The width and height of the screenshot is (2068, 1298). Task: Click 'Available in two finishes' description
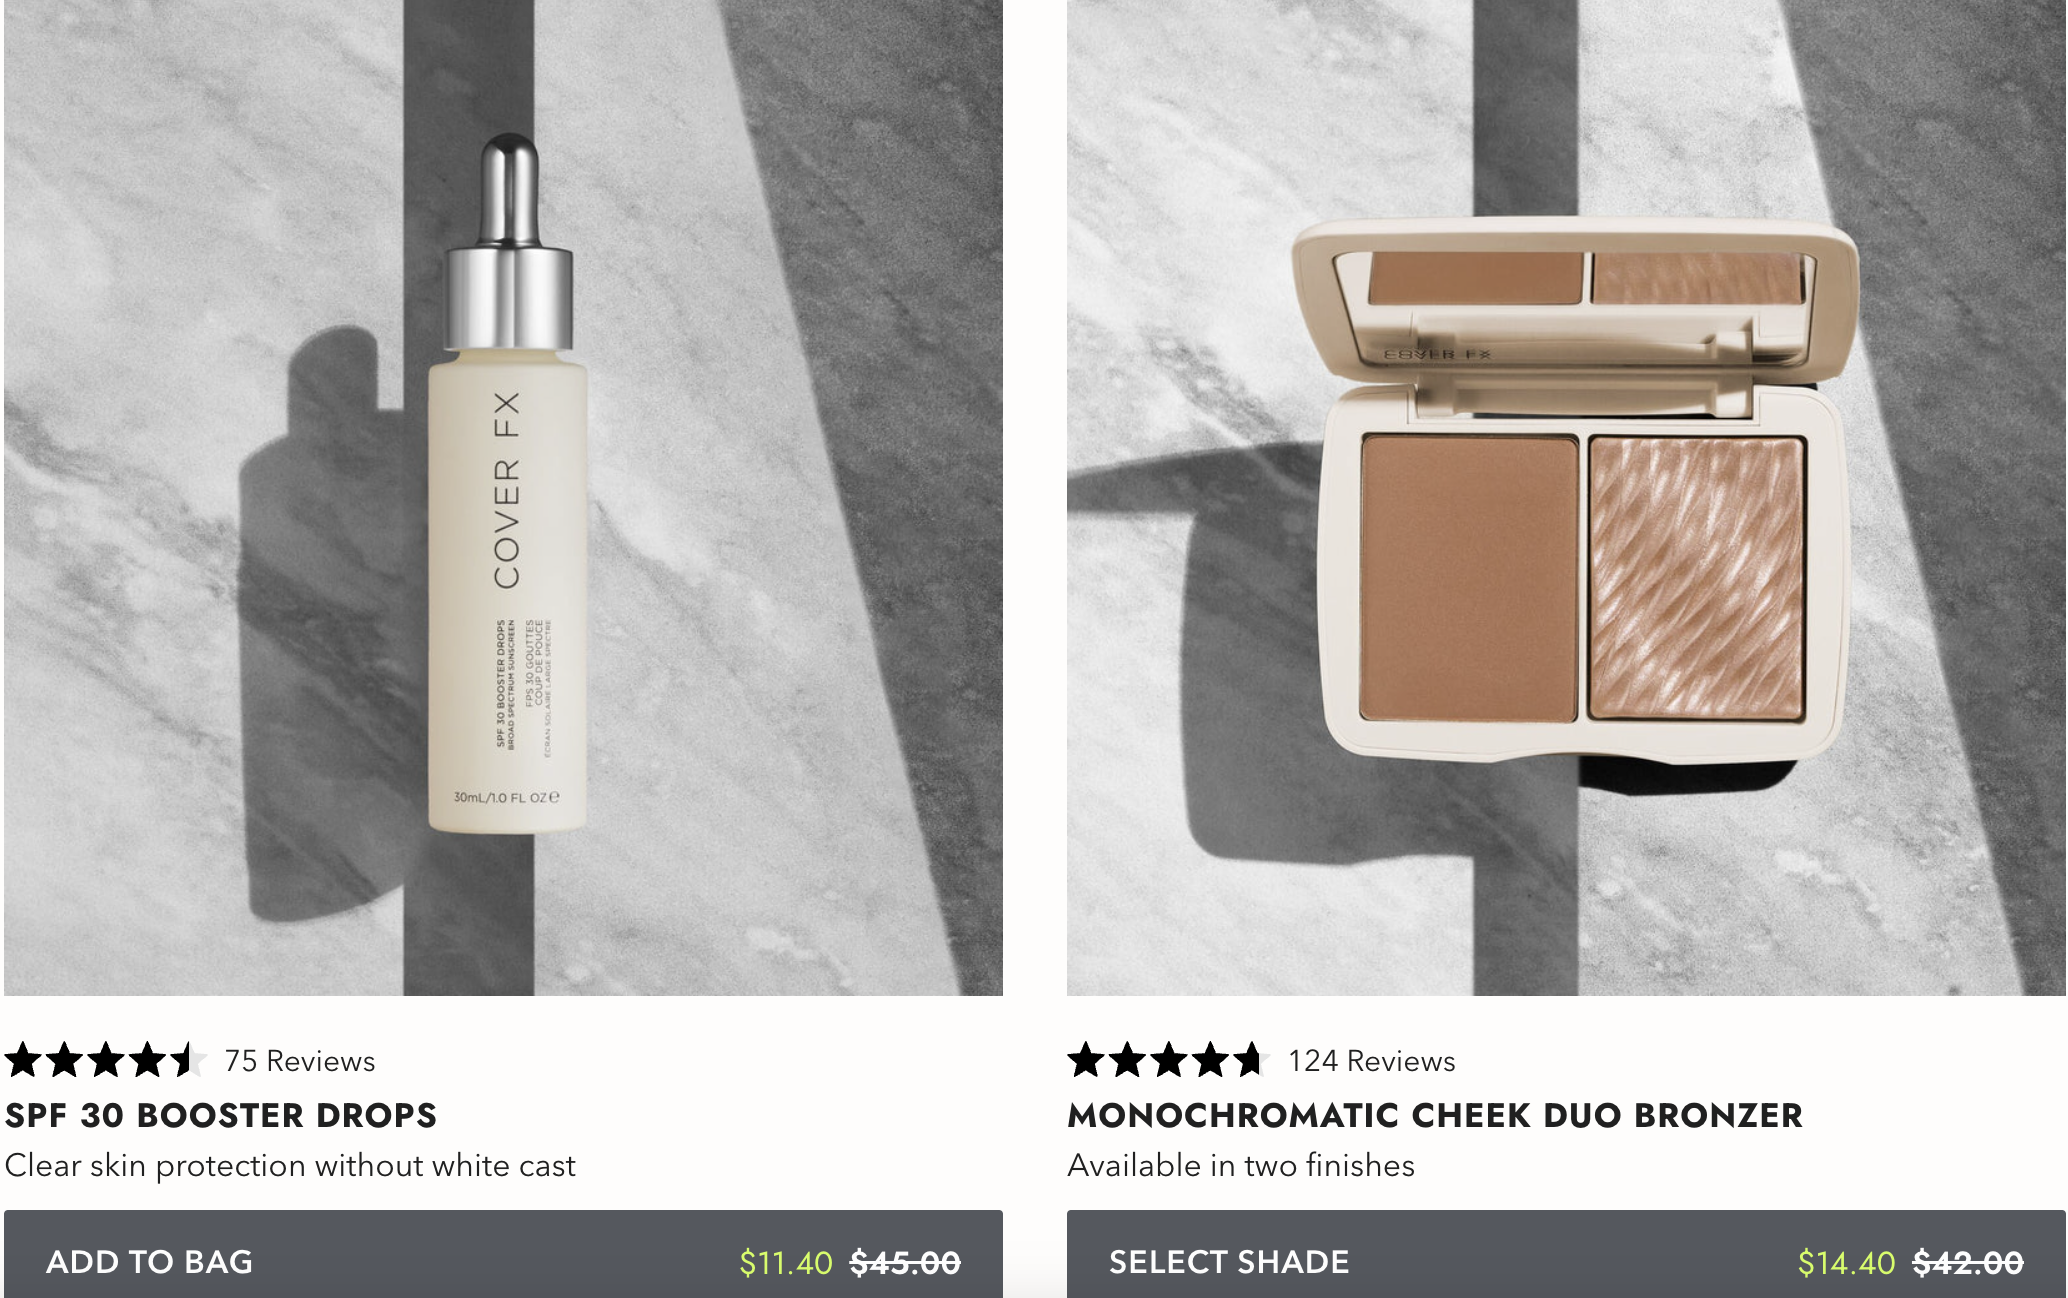[x=1241, y=1166]
